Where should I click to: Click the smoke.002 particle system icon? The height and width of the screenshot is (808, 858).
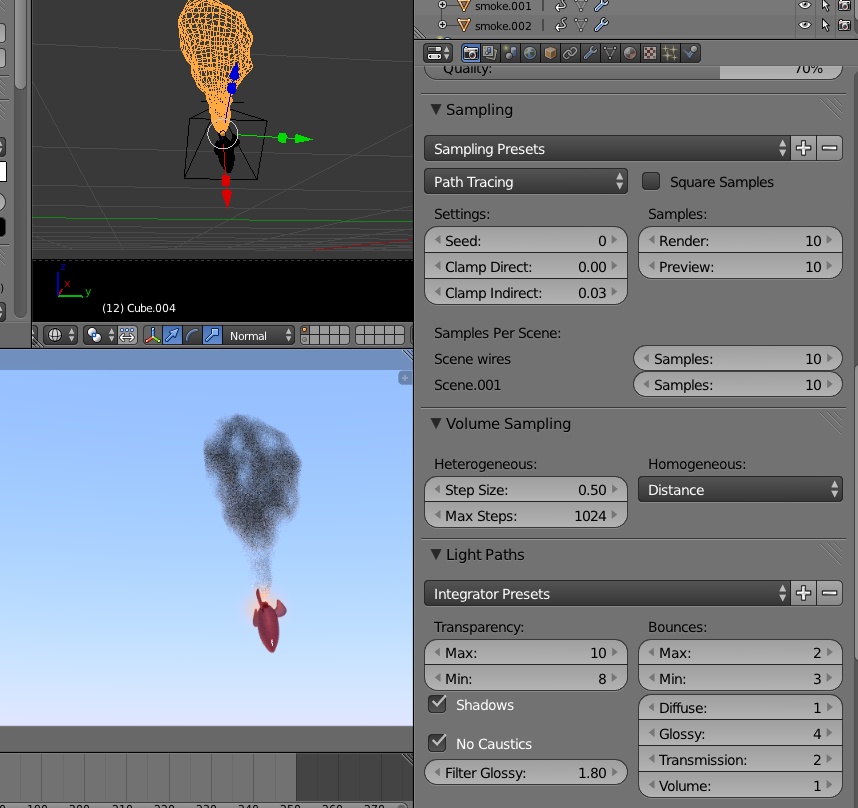[x=561, y=25]
